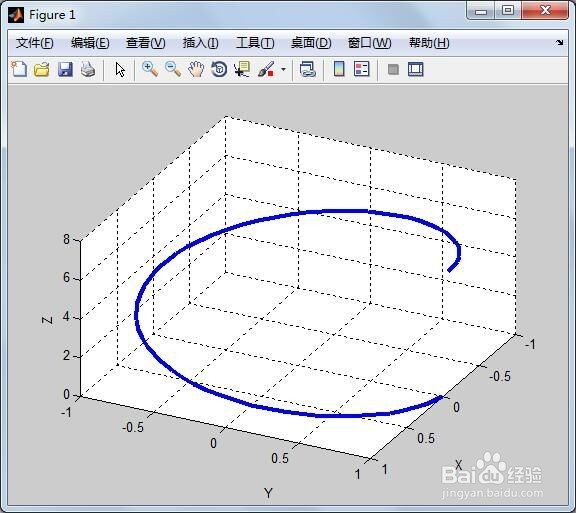Activate the Zoom In magnifier tool
Image resolution: width=576 pixels, height=513 pixels.
150,69
